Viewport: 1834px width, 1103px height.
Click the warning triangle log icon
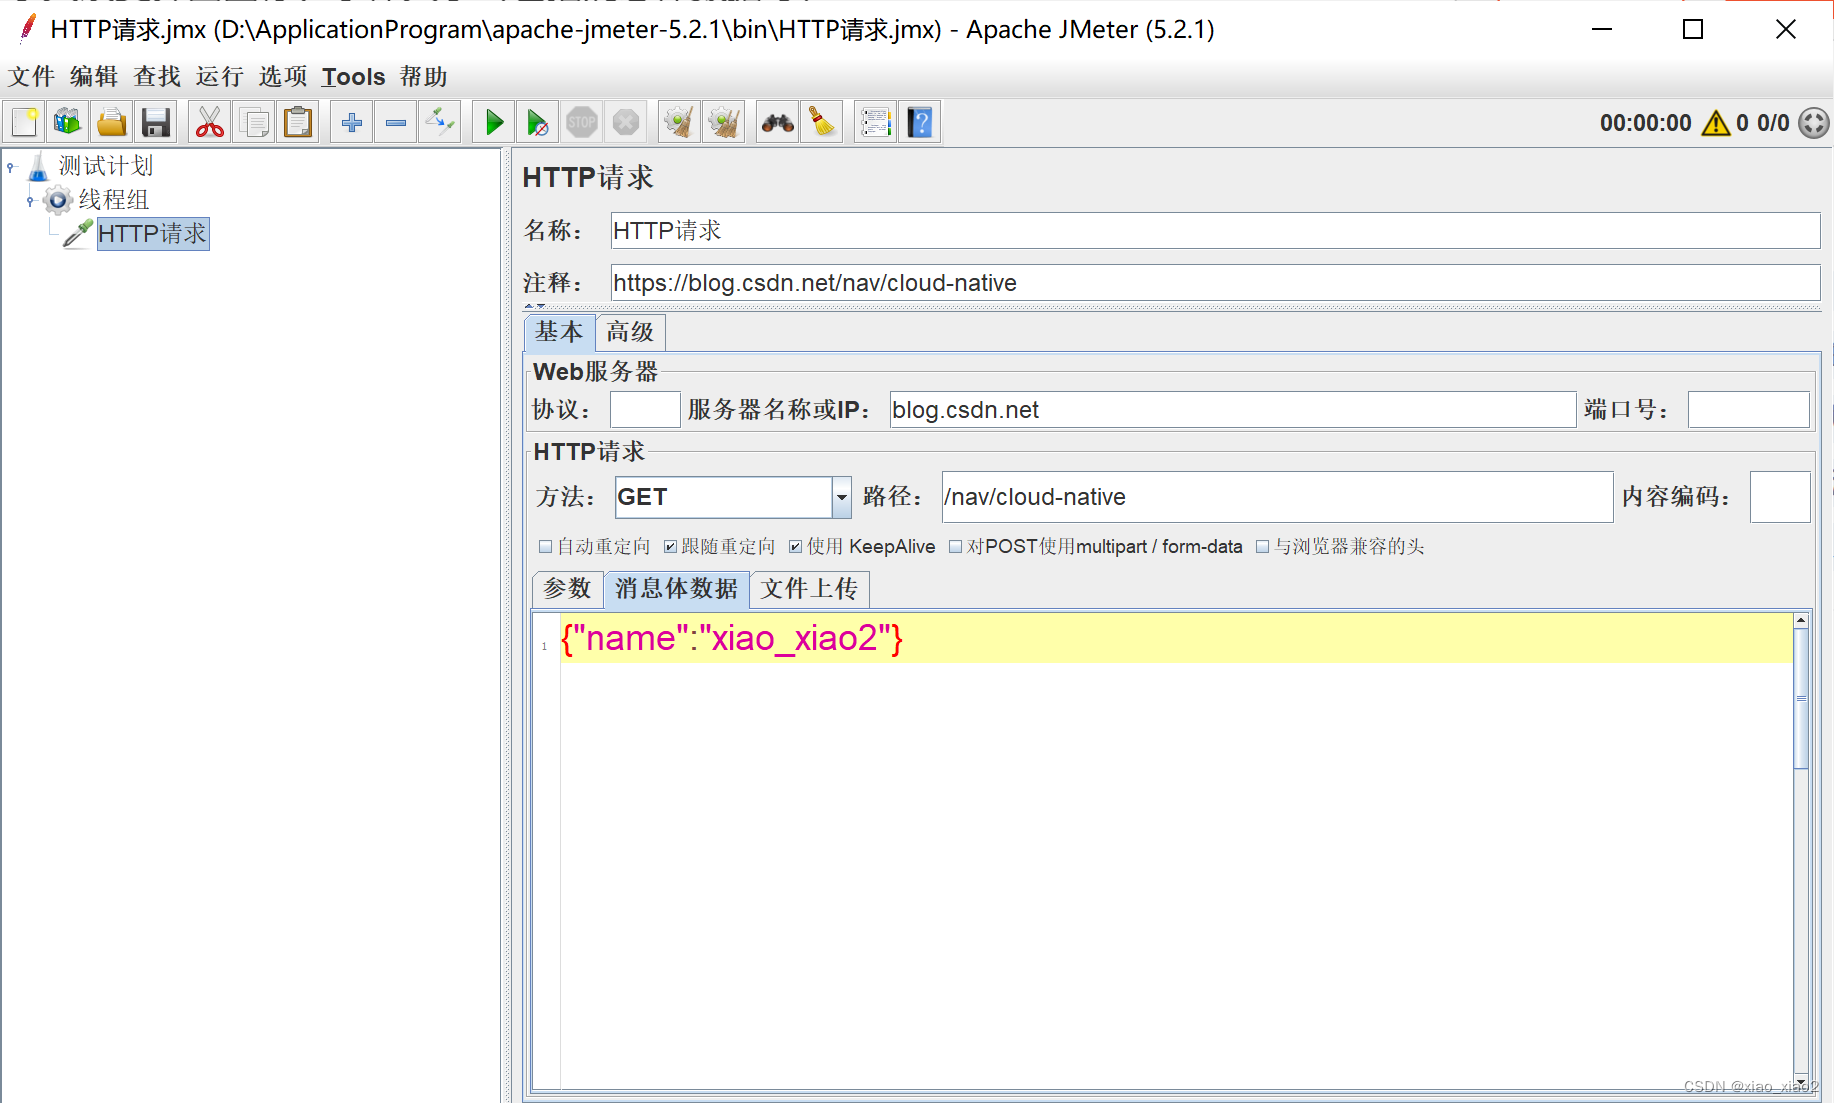(1716, 123)
